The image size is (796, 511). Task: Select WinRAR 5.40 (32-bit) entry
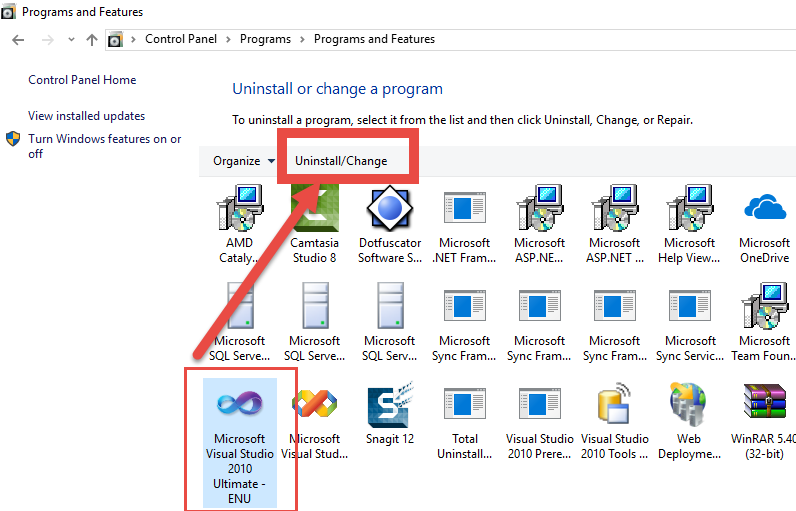pos(764,421)
